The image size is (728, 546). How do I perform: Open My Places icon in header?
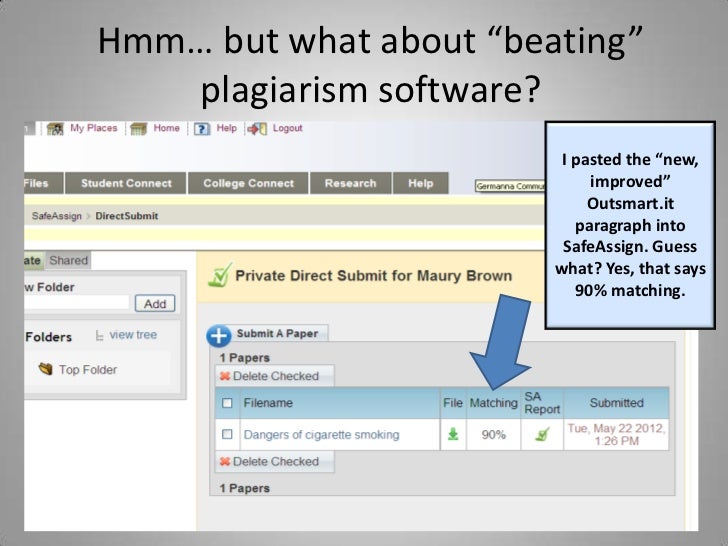(x=55, y=129)
